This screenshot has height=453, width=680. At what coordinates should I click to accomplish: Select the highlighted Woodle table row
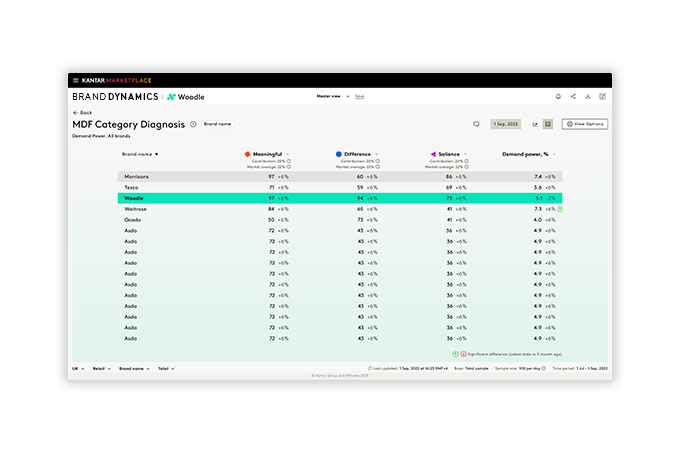click(x=340, y=198)
